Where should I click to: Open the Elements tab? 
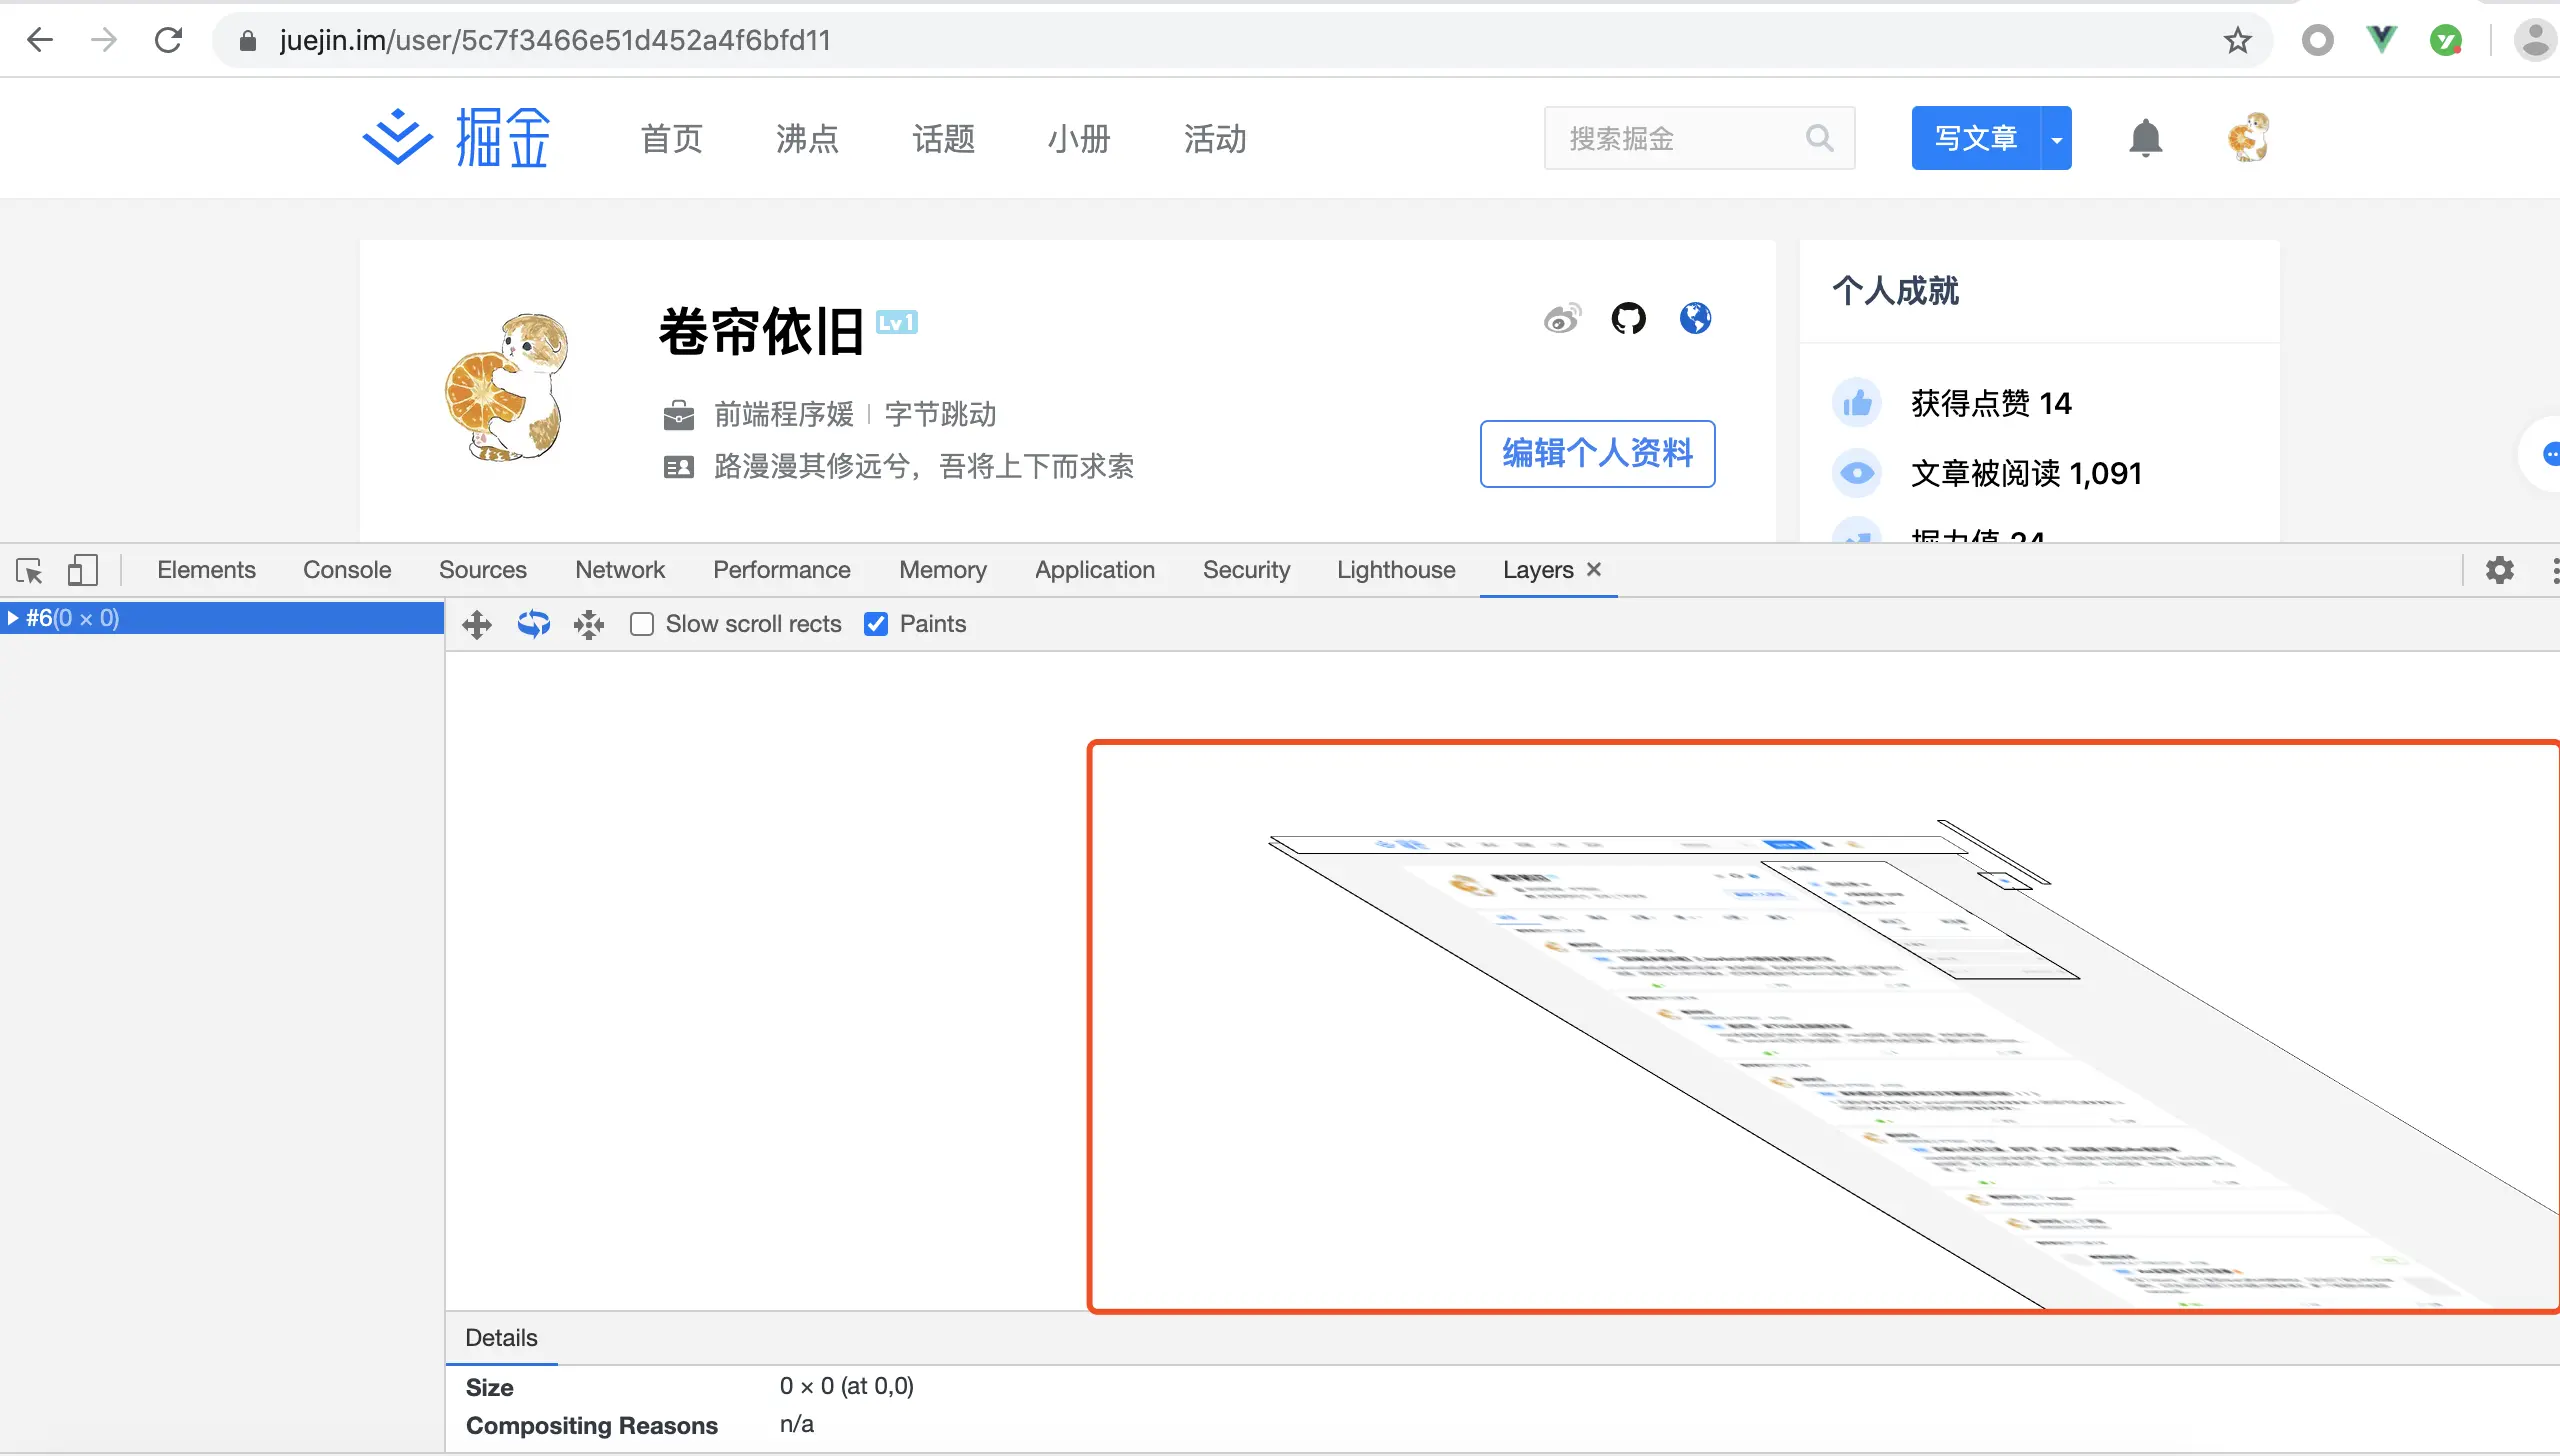(206, 570)
